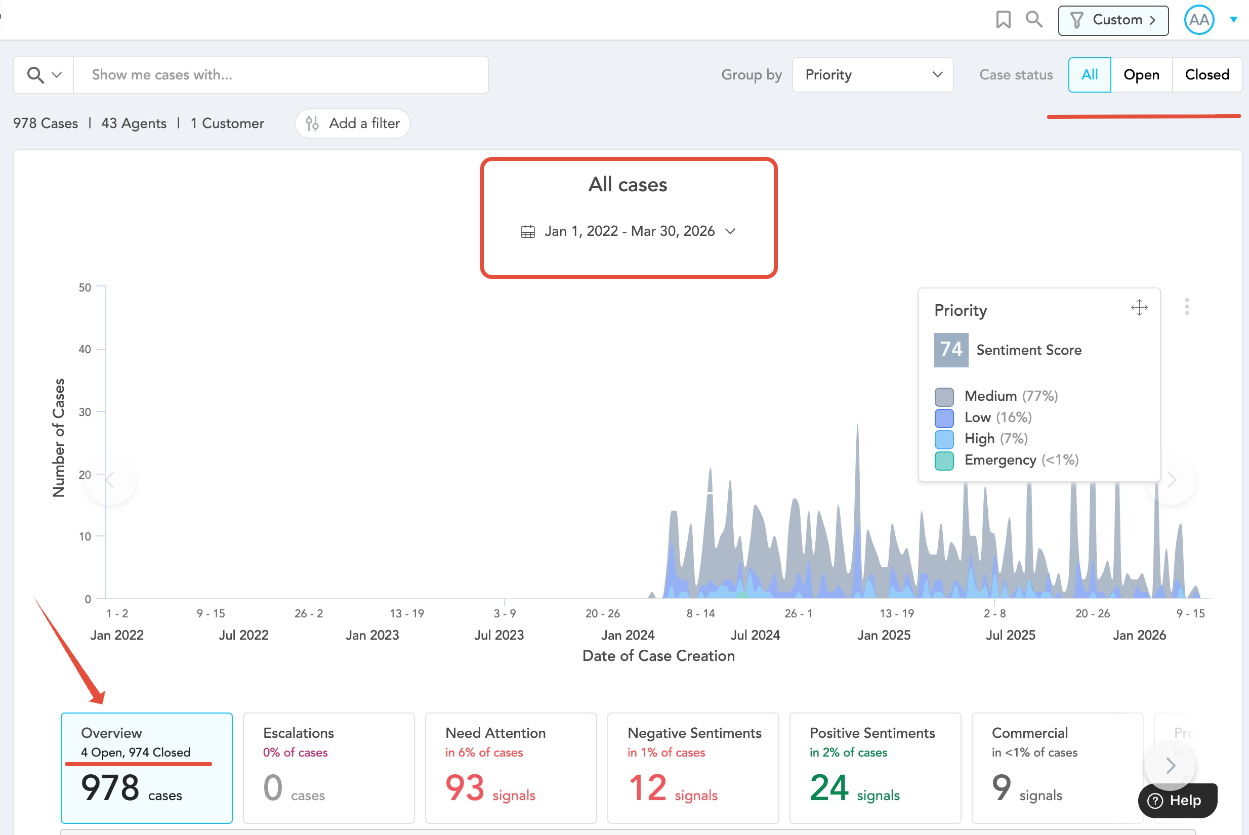Viewport: 1249px width, 835px height.
Task: Select the Closed case status
Action: click(x=1207, y=75)
